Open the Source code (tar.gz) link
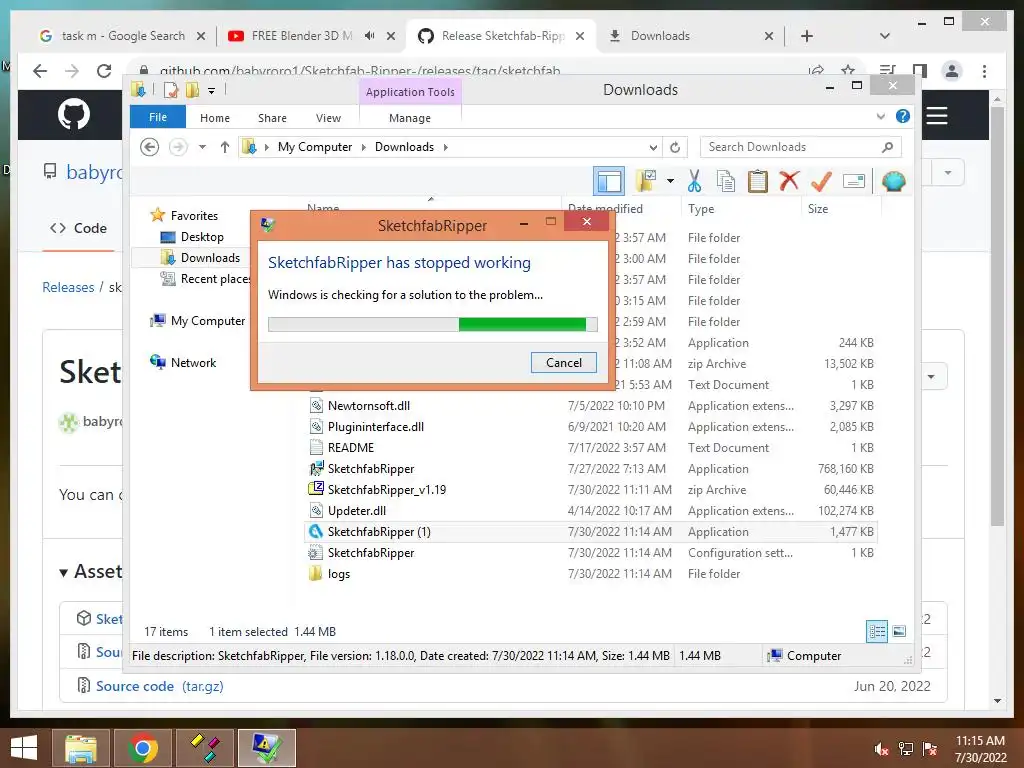This screenshot has height=768, width=1024. point(159,686)
